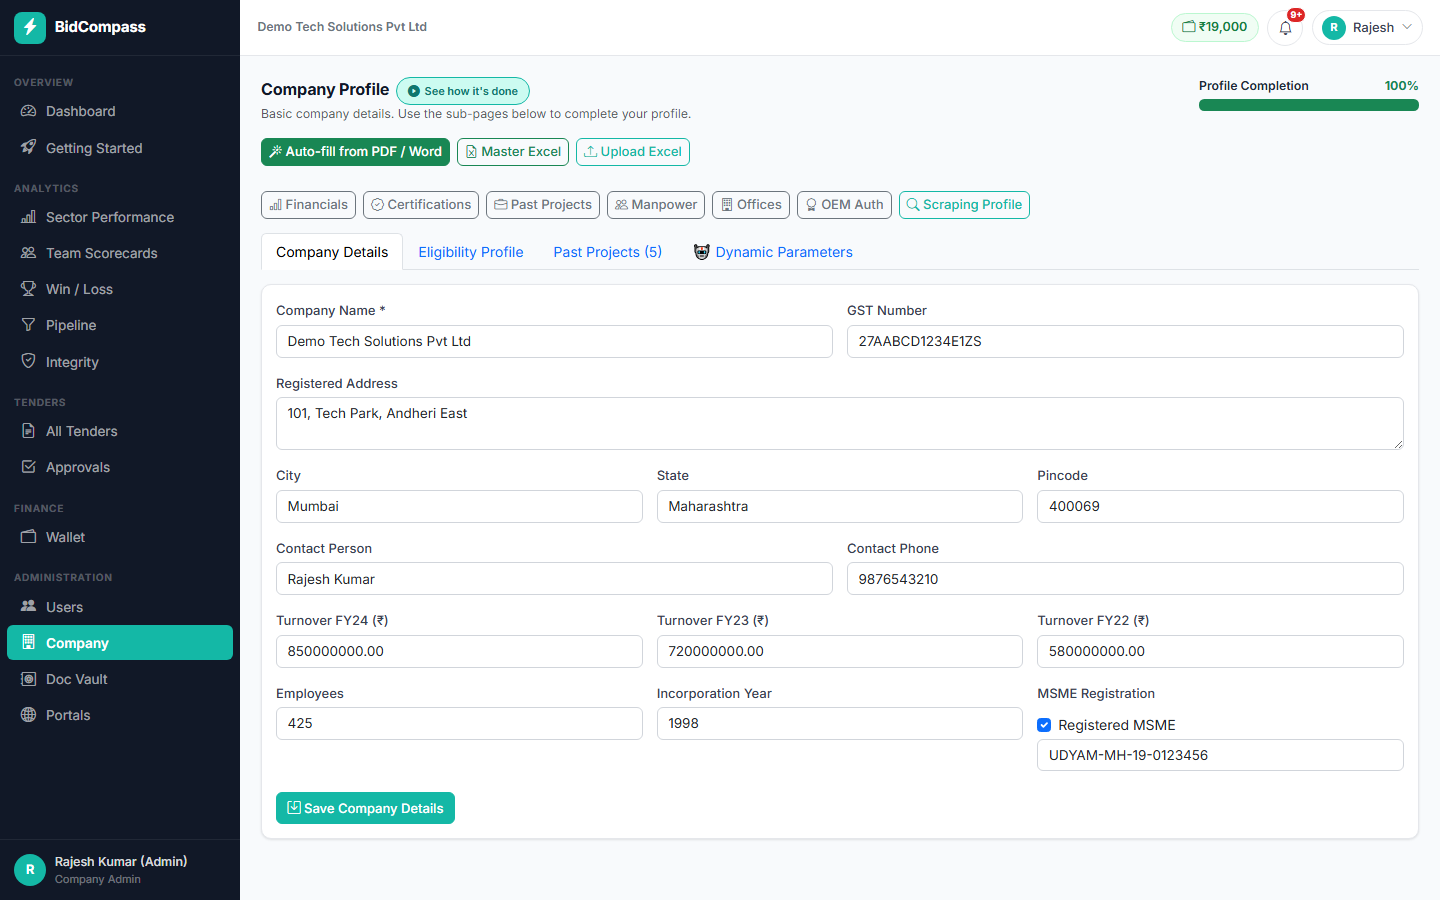Open the Integrity shield item

pyautogui.click(x=120, y=362)
